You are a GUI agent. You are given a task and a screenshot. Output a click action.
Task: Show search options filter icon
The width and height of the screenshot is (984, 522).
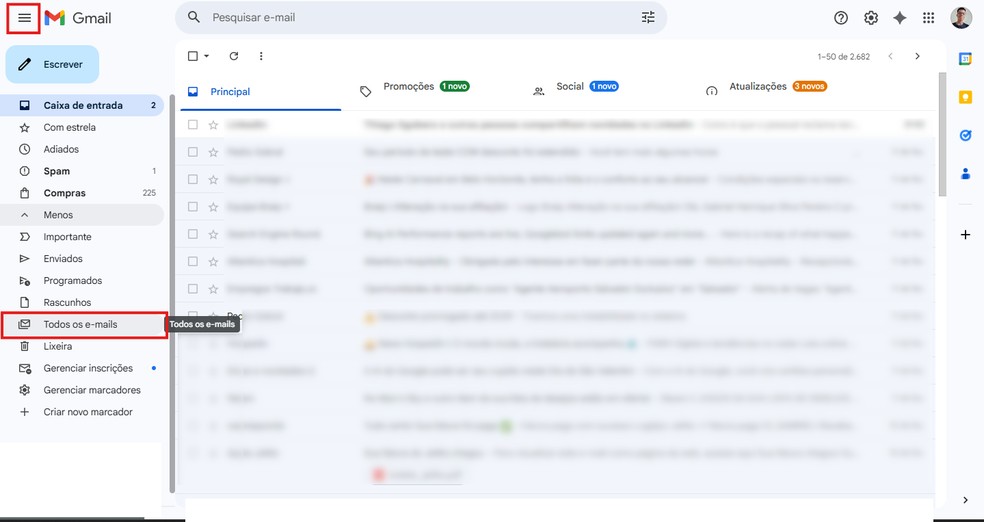click(x=648, y=18)
